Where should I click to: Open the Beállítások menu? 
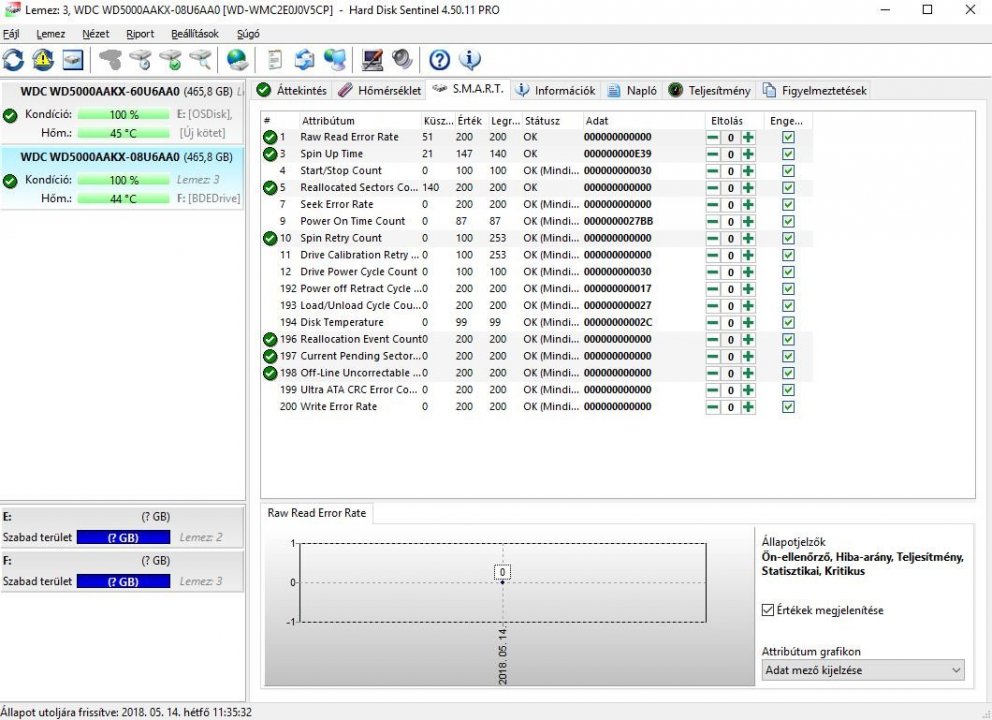point(195,34)
